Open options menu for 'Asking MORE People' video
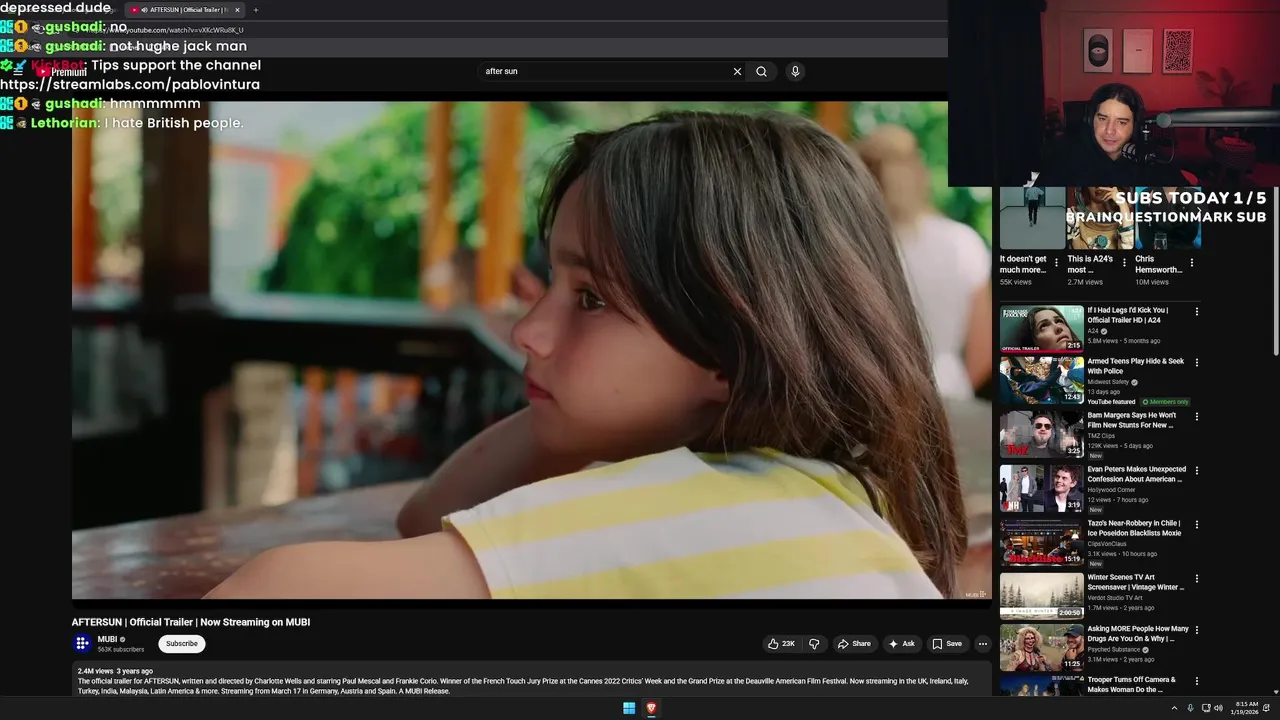 pos(1196,630)
